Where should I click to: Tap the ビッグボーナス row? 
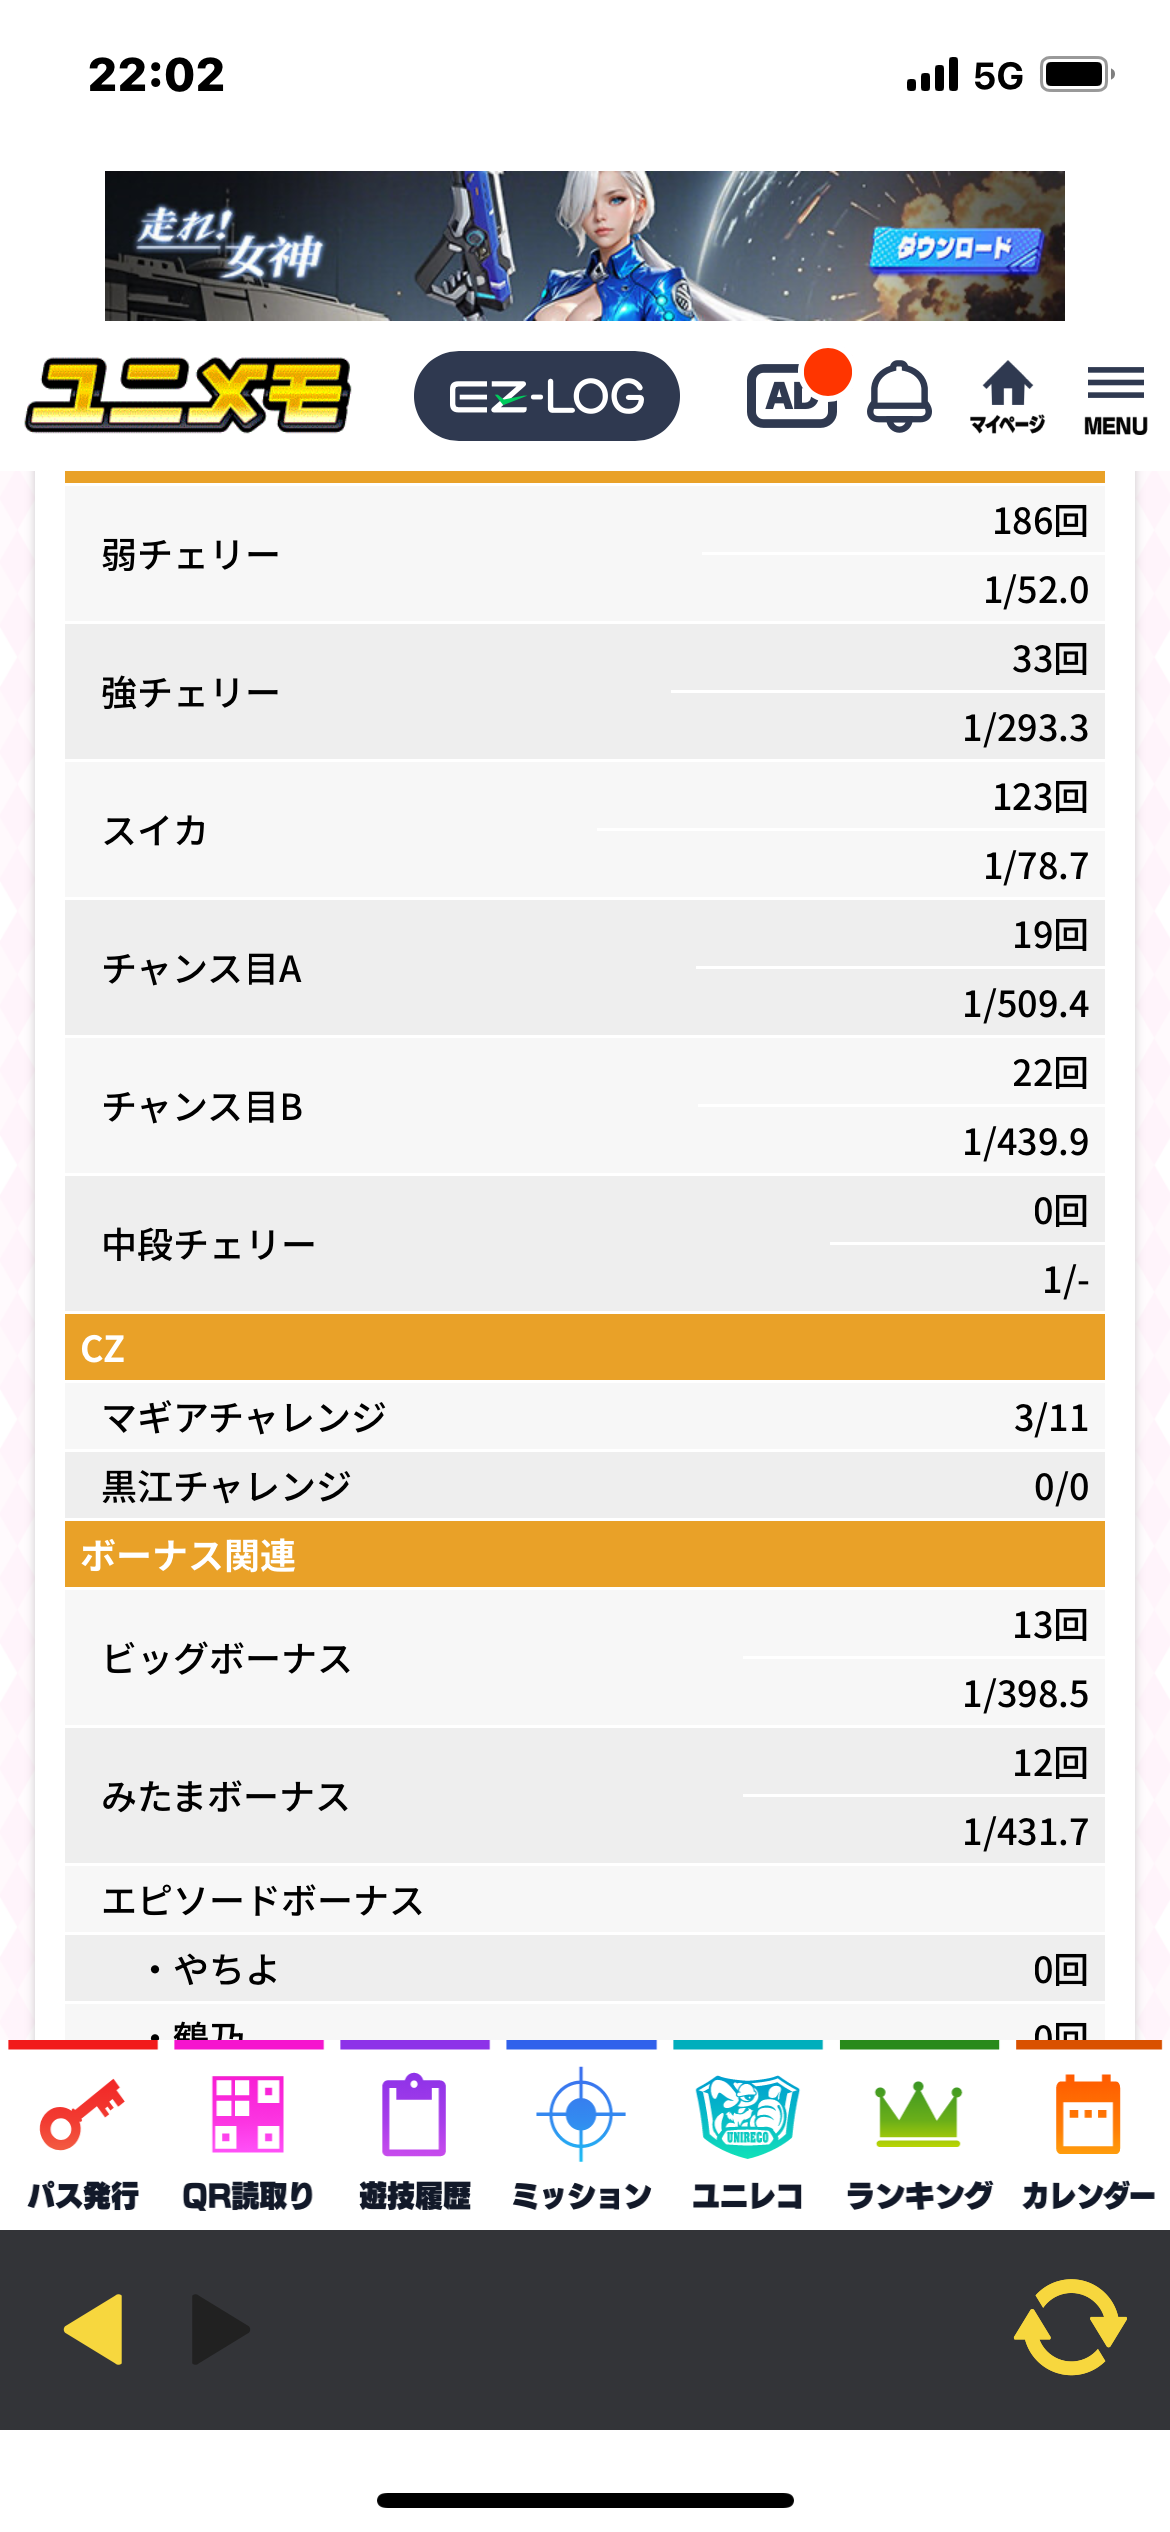(585, 1658)
